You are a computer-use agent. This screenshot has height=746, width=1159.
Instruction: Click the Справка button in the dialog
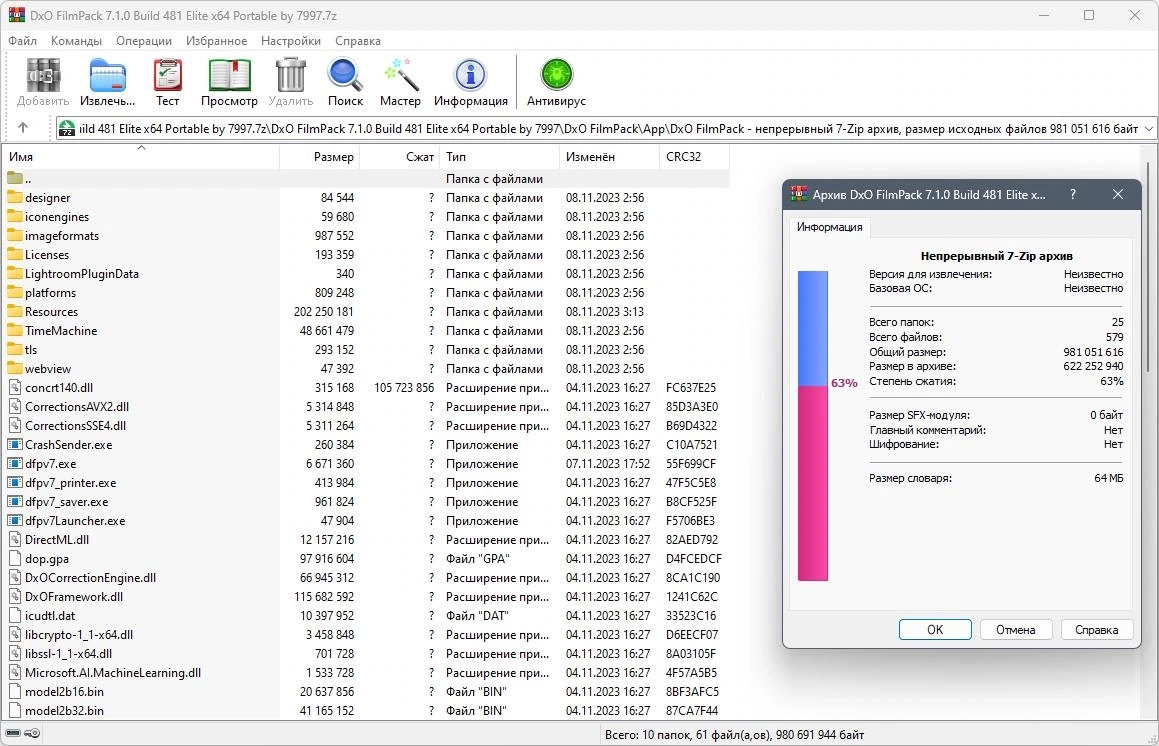tap(1096, 629)
